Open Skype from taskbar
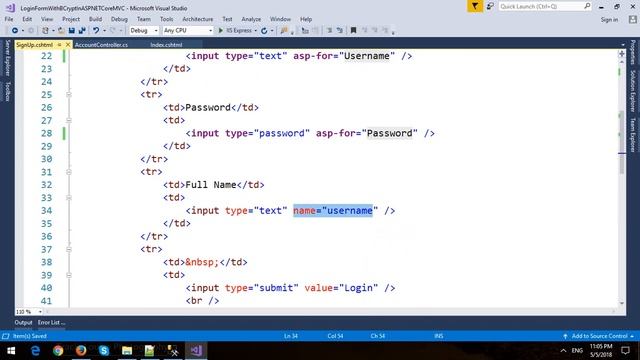 [x=104, y=351]
